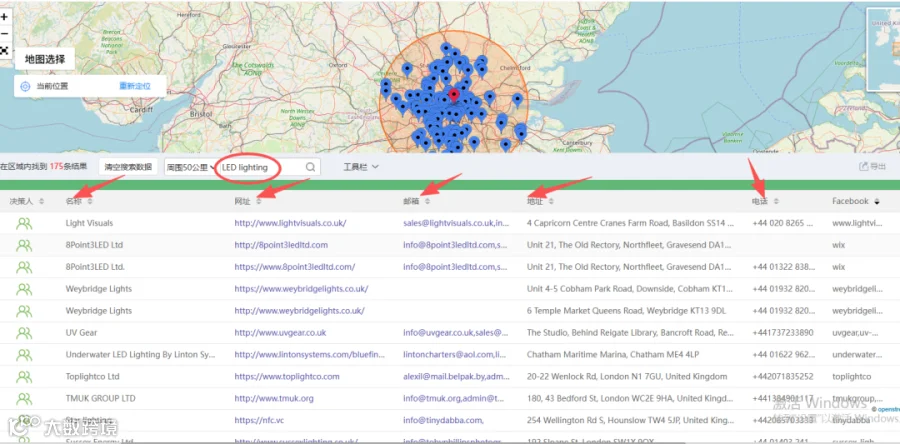
Task: Click info@tinydabba.com email
Action: pos(443,420)
